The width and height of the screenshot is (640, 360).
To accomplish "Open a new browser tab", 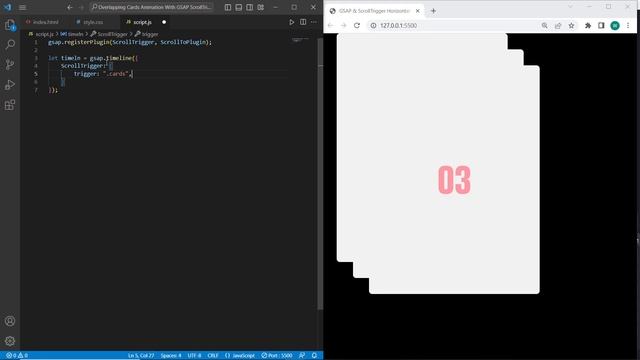I will 433,11.
